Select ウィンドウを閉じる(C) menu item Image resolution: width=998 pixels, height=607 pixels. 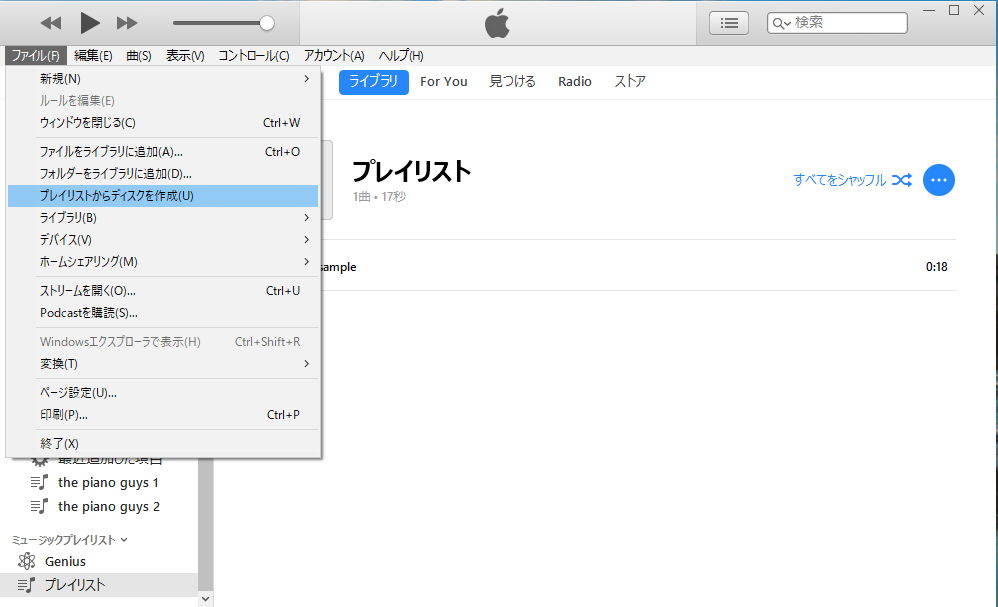click(163, 123)
